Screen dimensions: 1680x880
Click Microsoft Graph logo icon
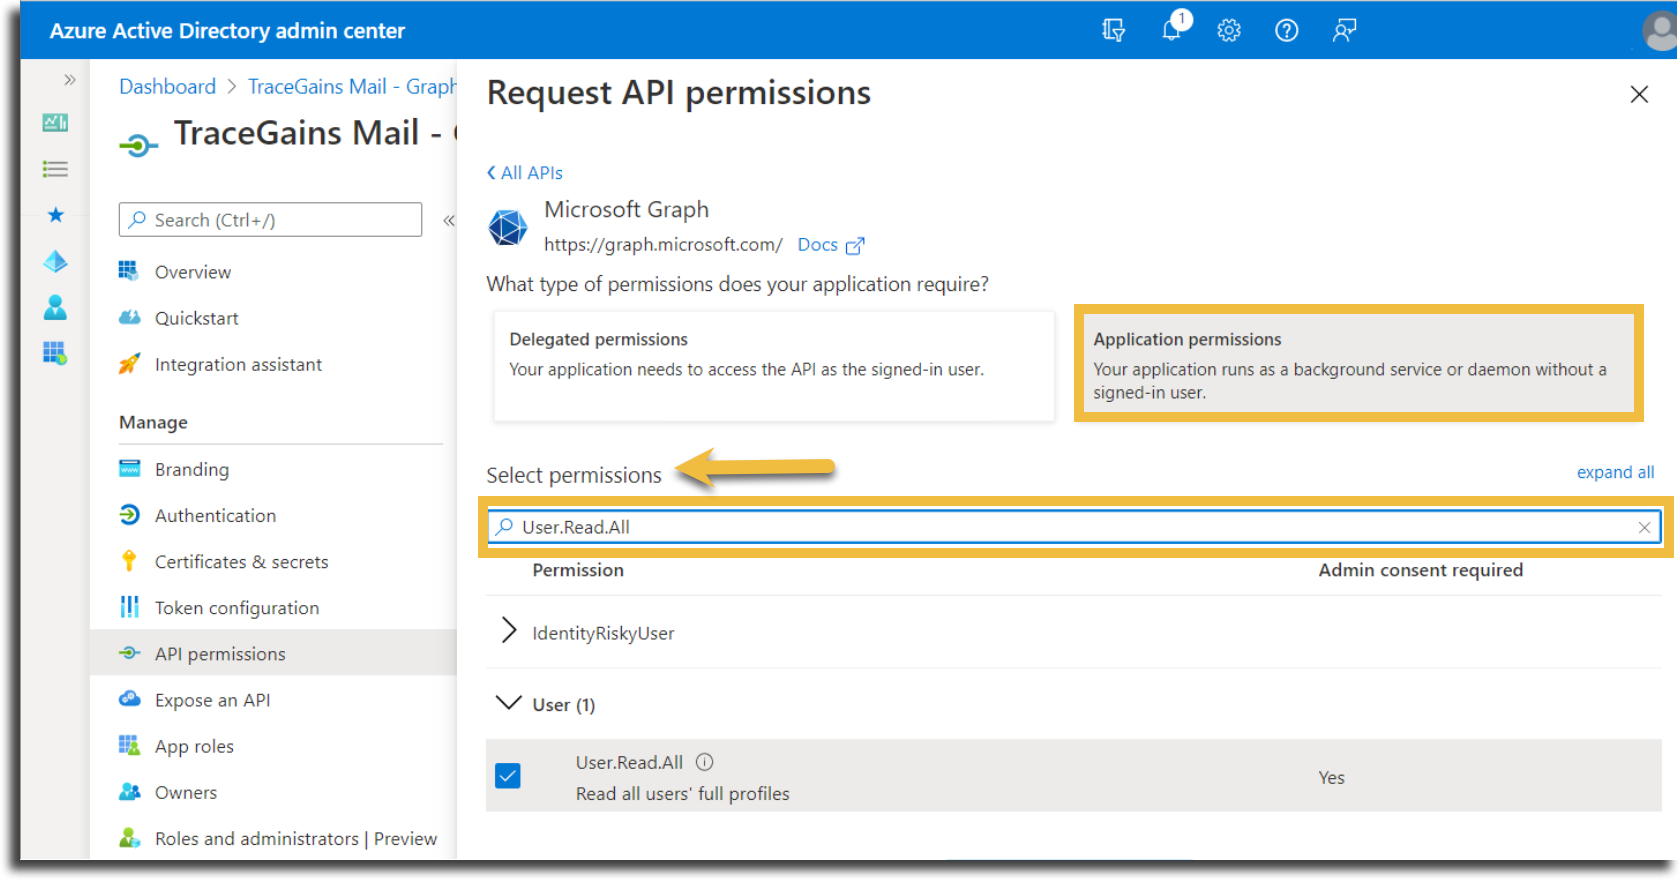coord(508,227)
